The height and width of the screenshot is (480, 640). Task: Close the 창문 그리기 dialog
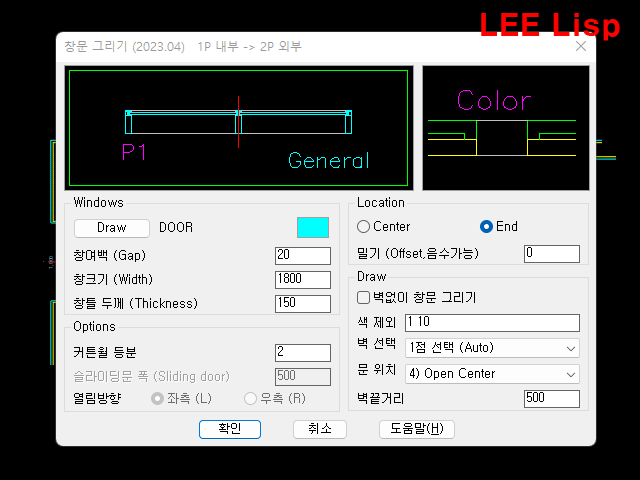(x=581, y=46)
